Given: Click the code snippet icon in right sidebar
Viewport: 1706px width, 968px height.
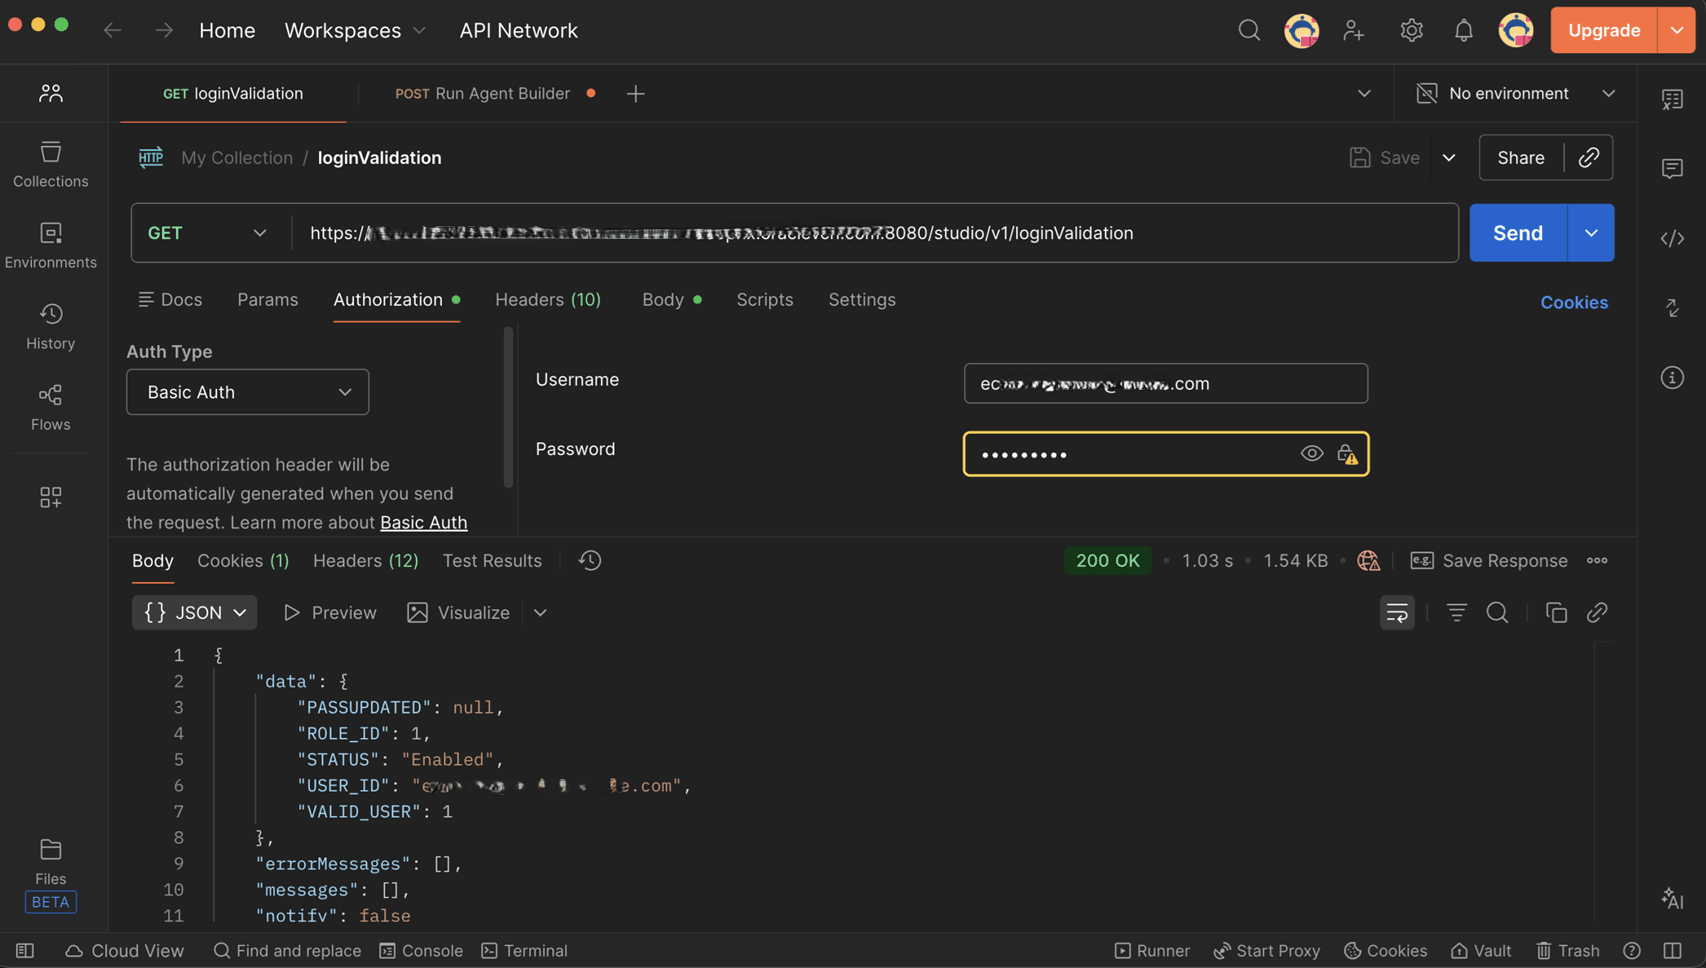Looking at the screenshot, I should pyautogui.click(x=1672, y=238).
